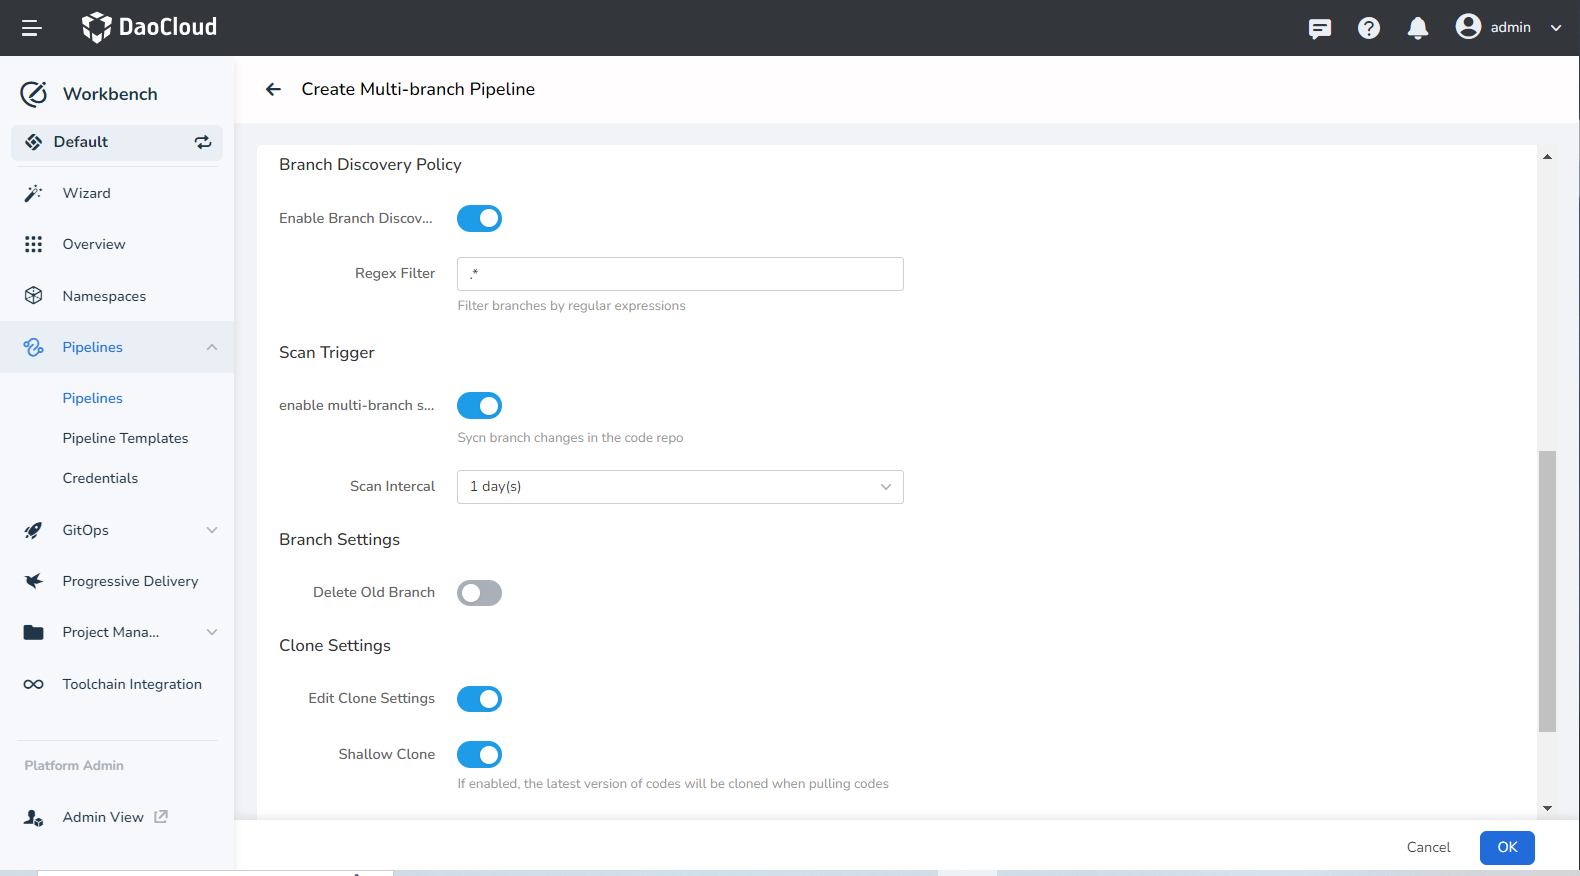The height and width of the screenshot is (876, 1580).
Task: Open the chat messages icon
Action: click(1319, 28)
